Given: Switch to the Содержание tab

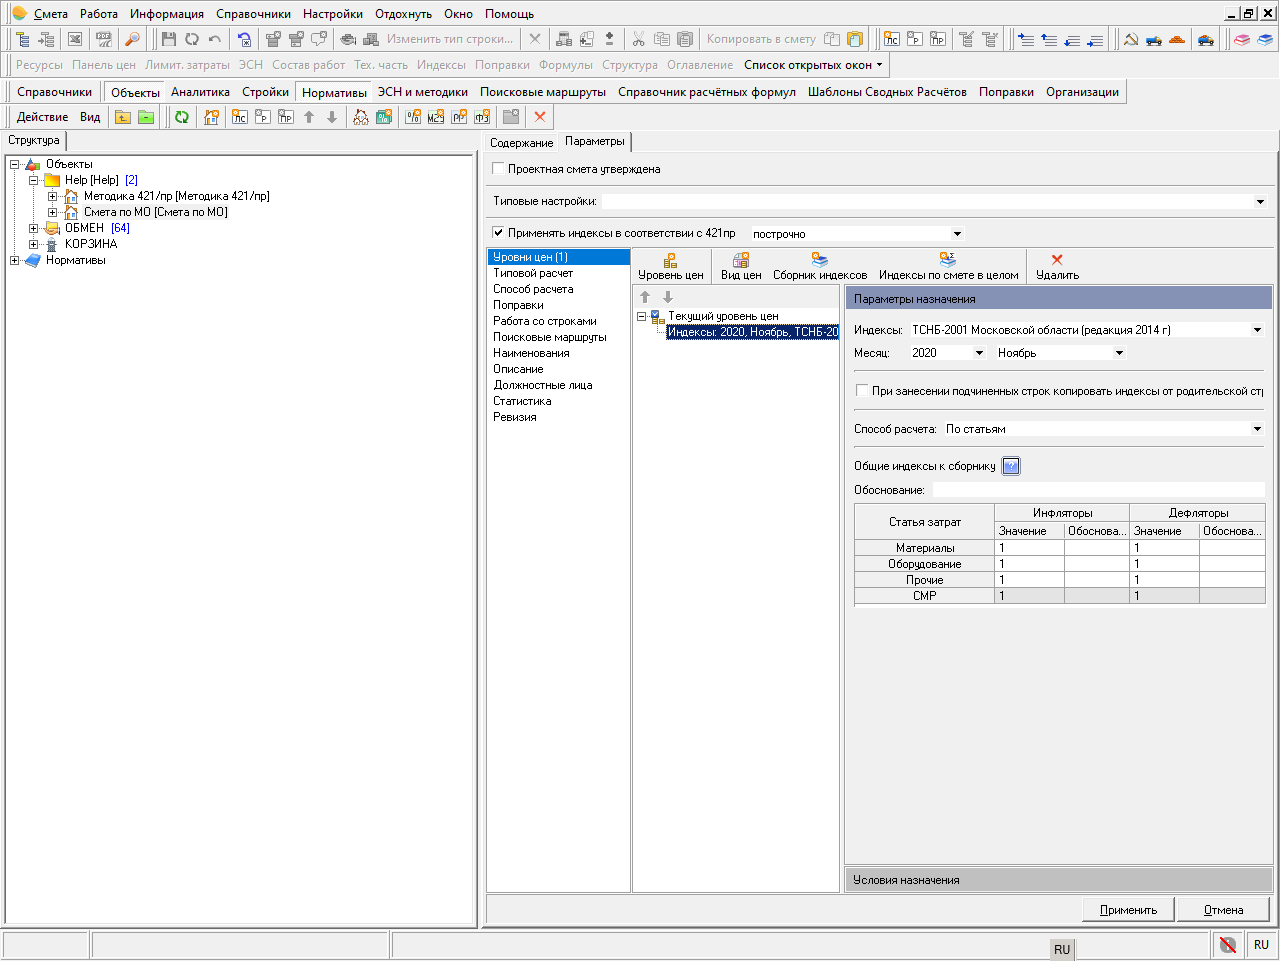Looking at the screenshot, I should pyautogui.click(x=521, y=143).
